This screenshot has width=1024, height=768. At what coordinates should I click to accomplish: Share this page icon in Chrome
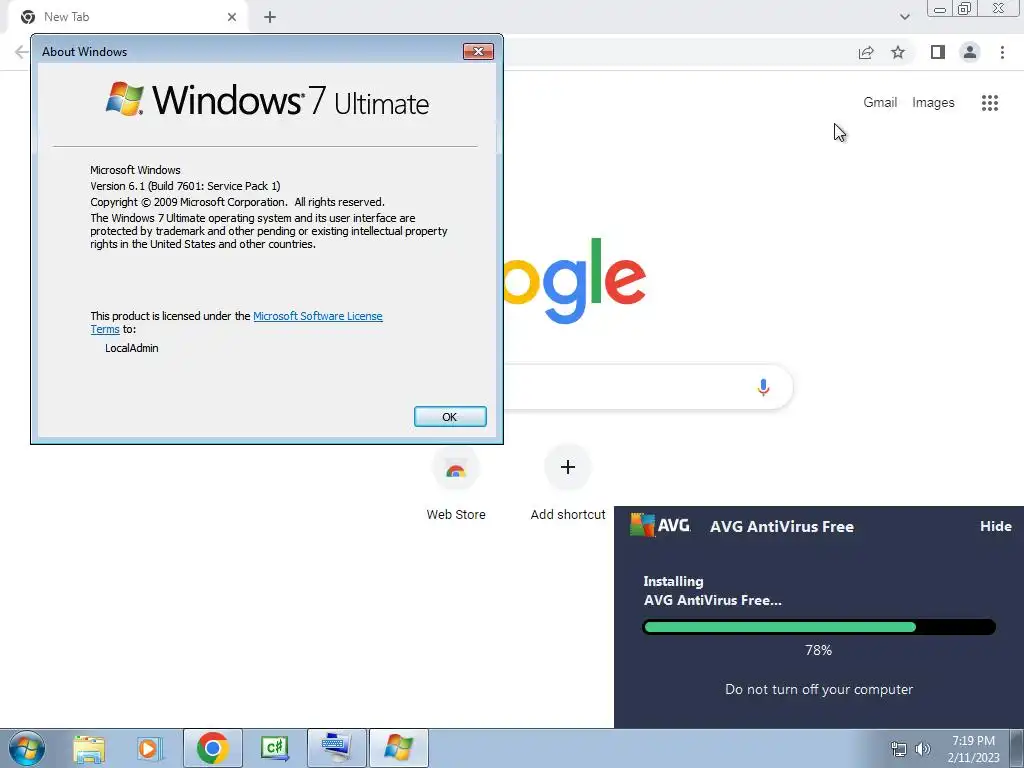pos(866,52)
